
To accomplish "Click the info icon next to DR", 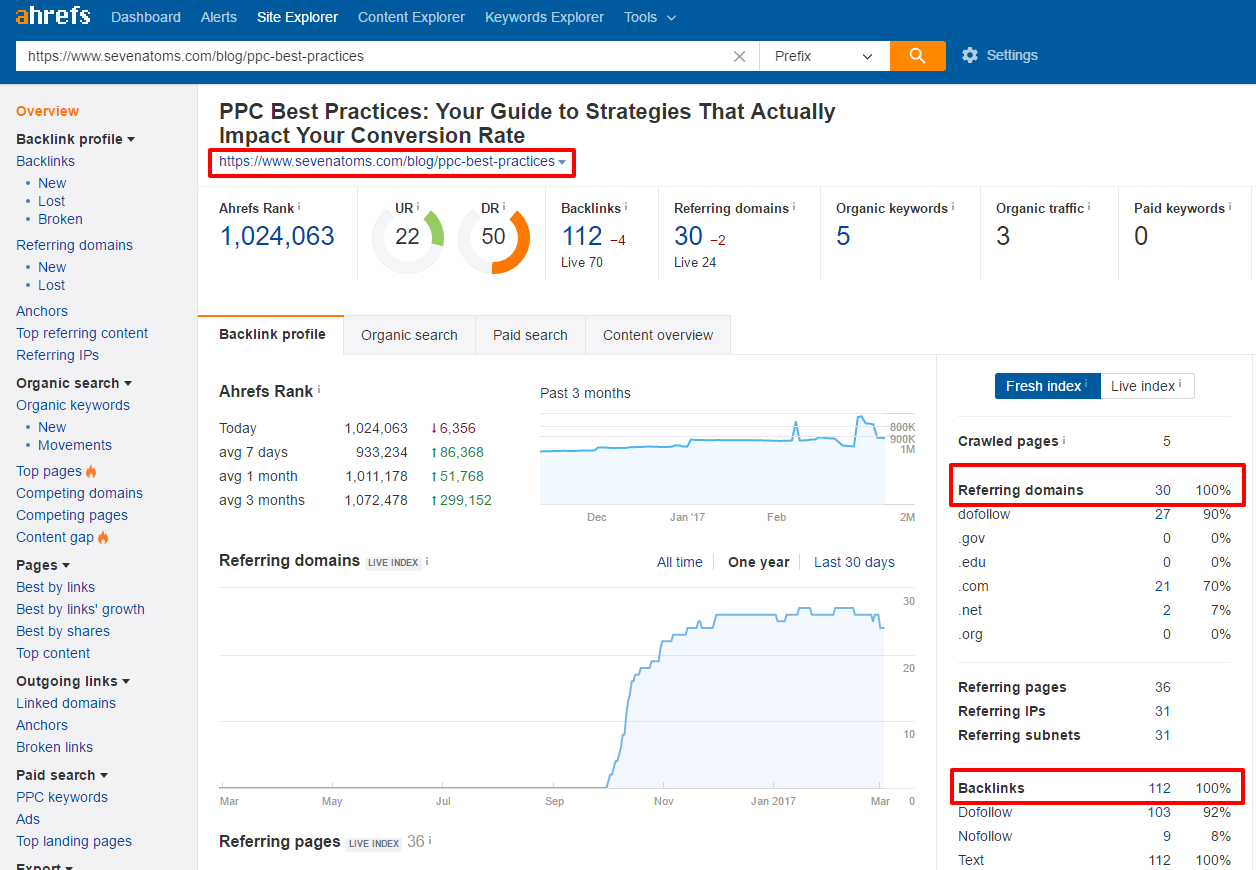I will click(504, 207).
